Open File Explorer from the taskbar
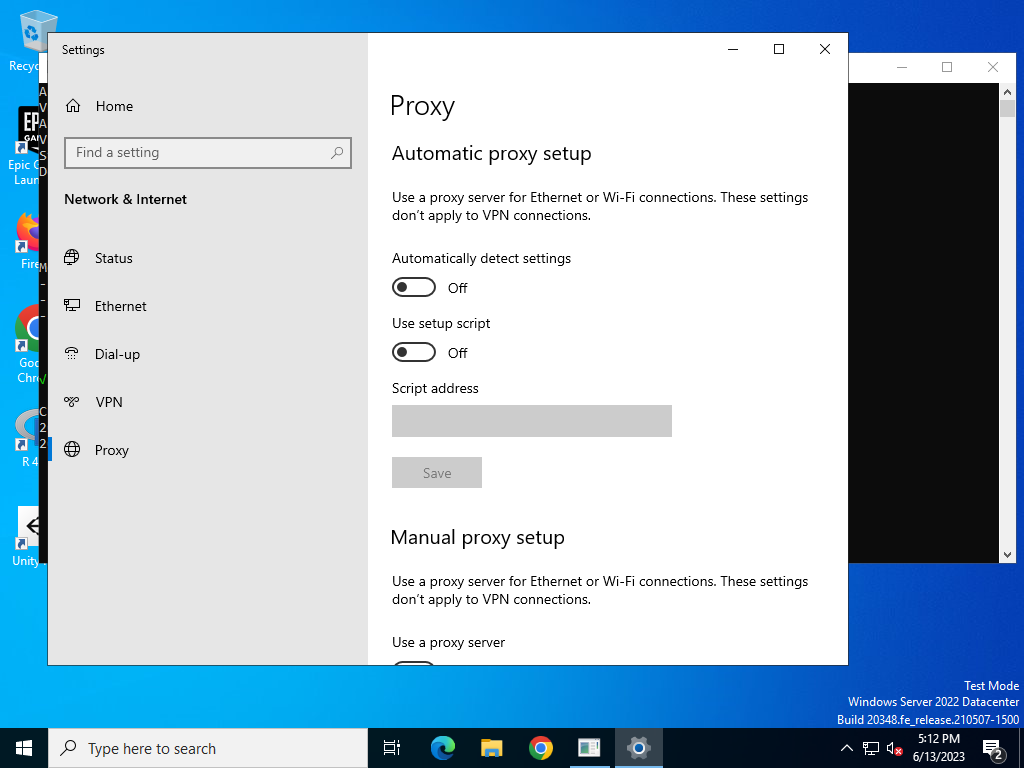Viewport: 1024px width, 768px height. pos(492,748)
